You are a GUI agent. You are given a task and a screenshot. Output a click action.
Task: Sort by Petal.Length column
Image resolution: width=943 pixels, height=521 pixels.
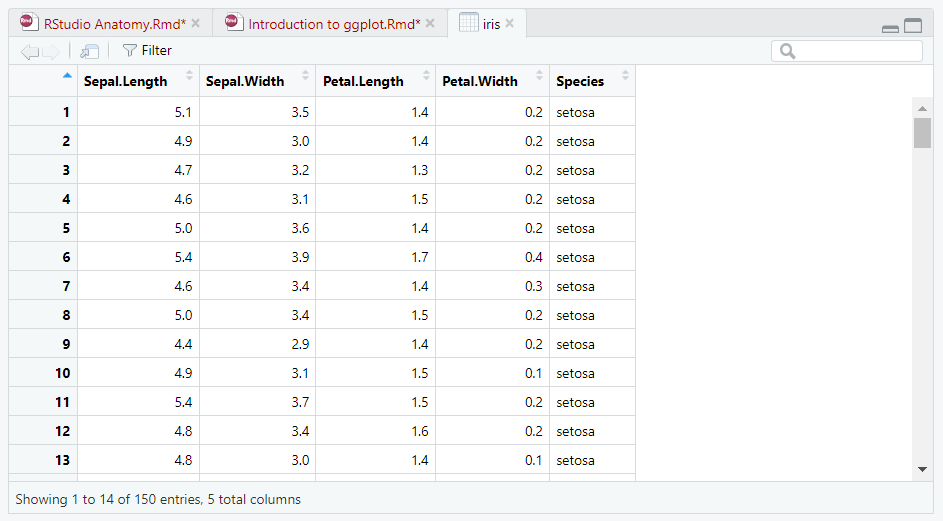pyautogui.click(x=374, y=81)
